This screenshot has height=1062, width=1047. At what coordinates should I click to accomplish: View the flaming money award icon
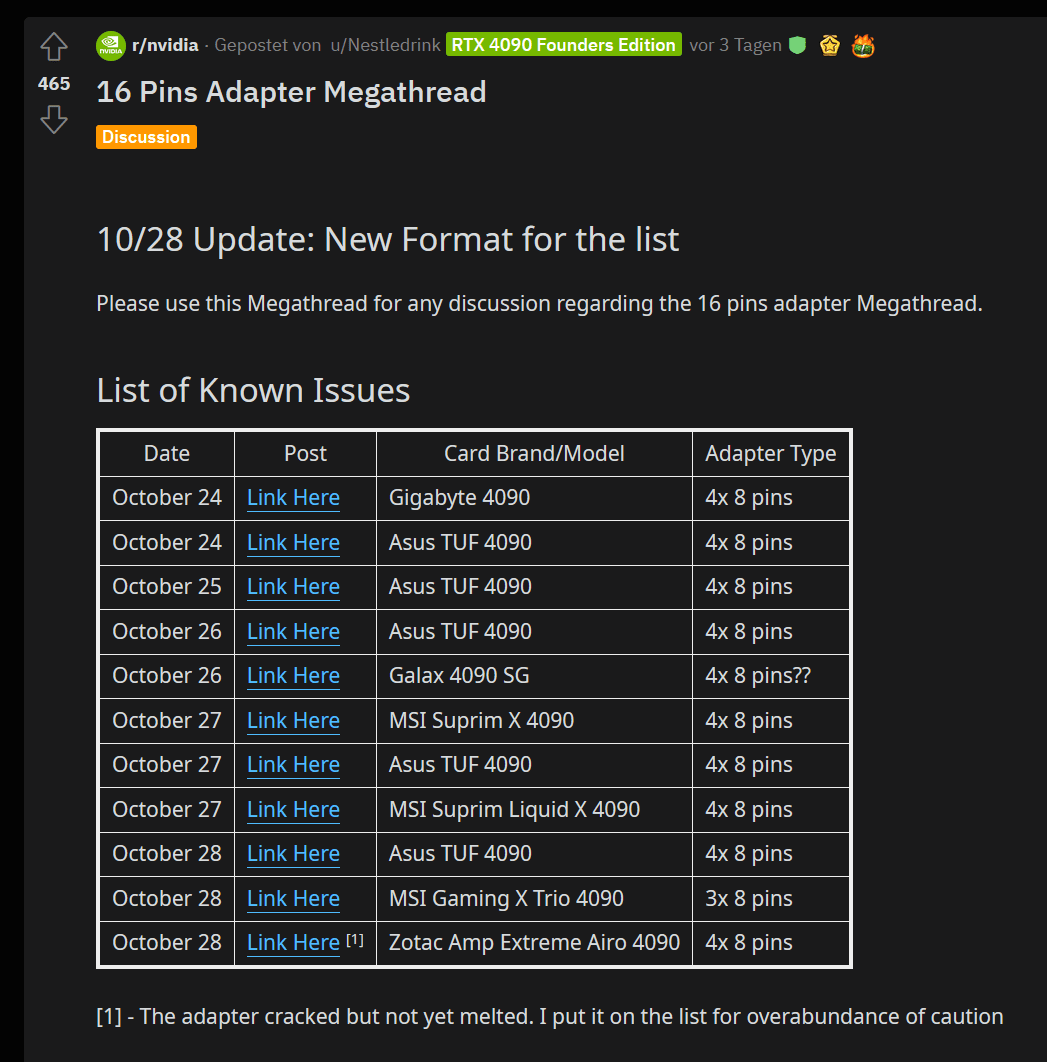tap(863, 45)
